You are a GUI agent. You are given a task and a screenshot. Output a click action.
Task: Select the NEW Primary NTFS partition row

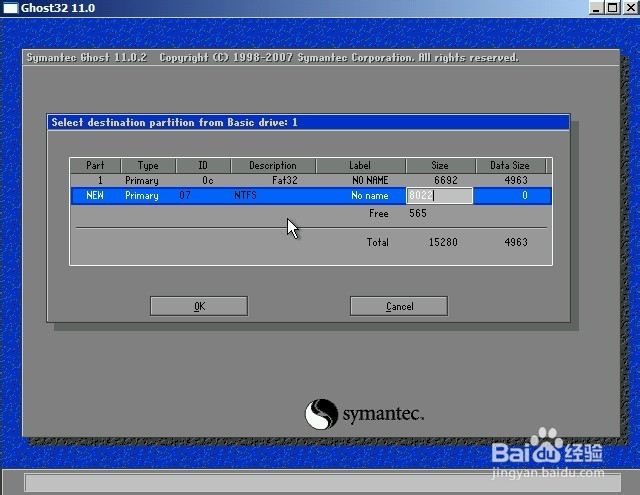pos(311,195)
